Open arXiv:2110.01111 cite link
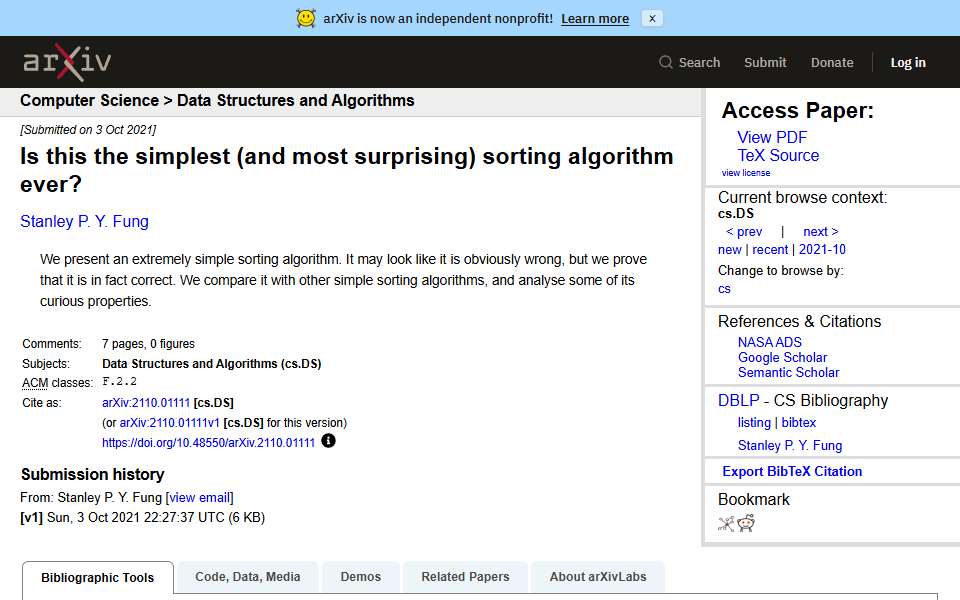The width and height of the screenshot is (960, 600). click(x=146, y=403)
